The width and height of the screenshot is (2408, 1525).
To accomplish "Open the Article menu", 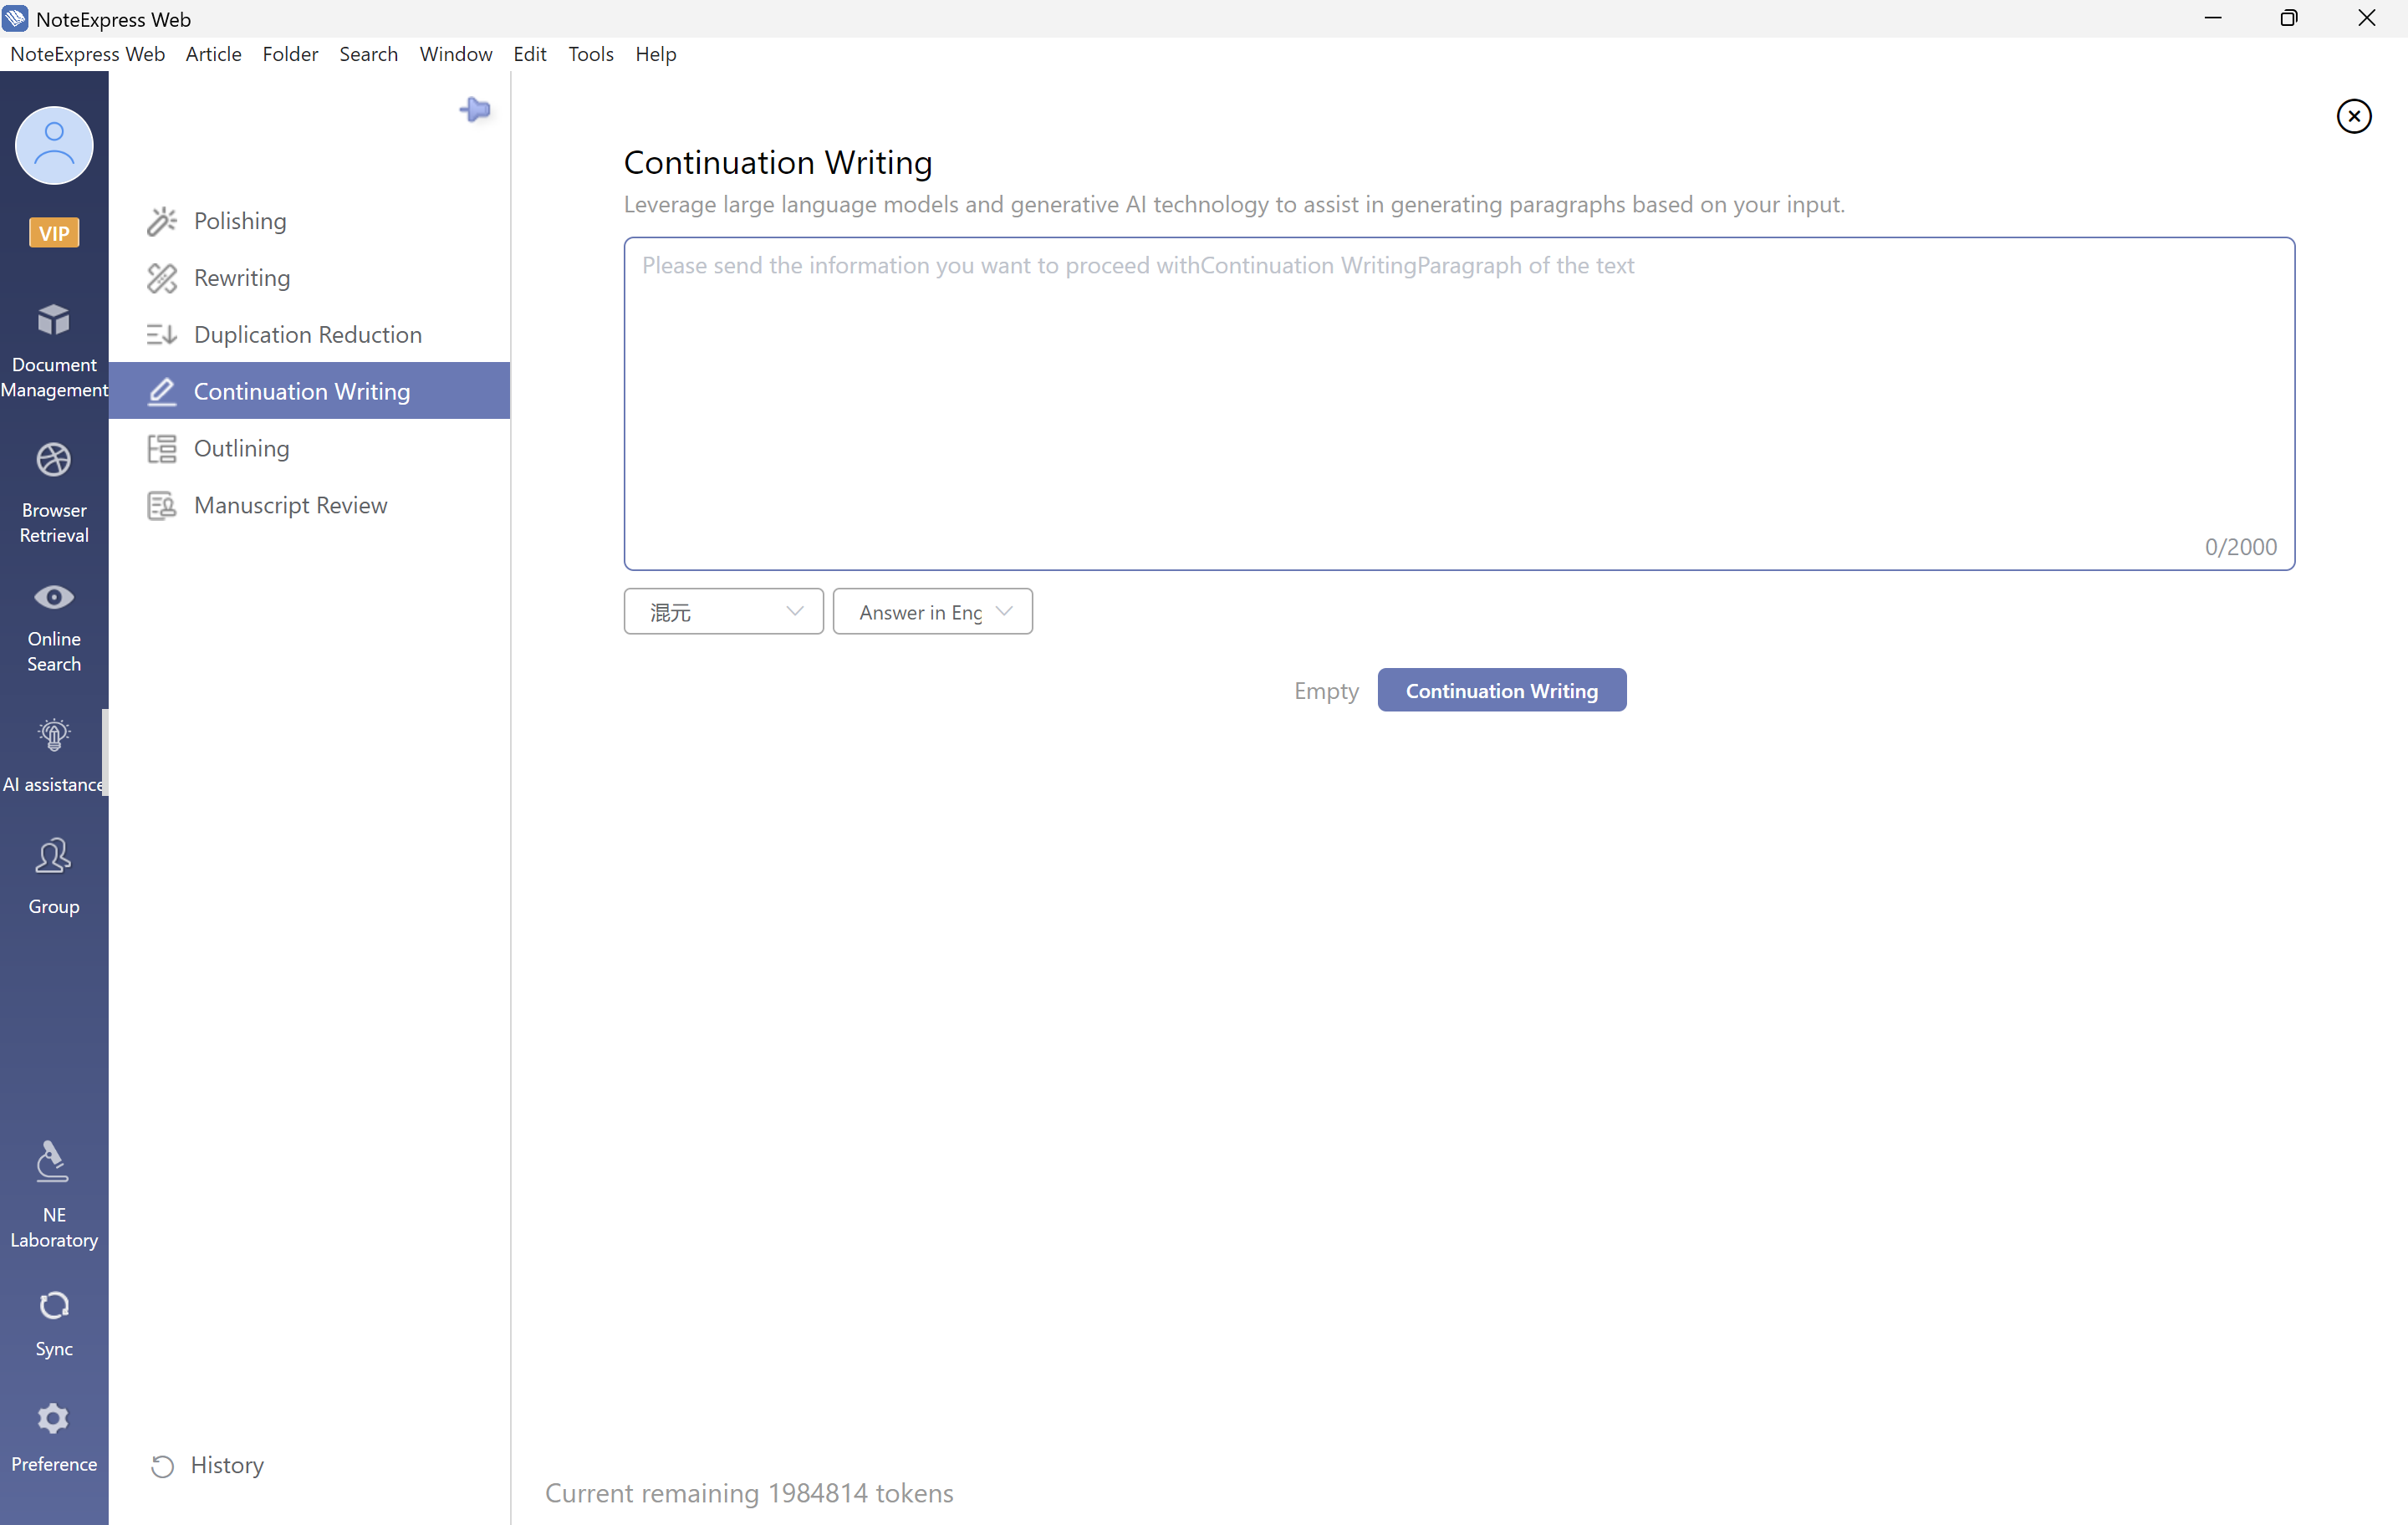I will coord(214,54).
